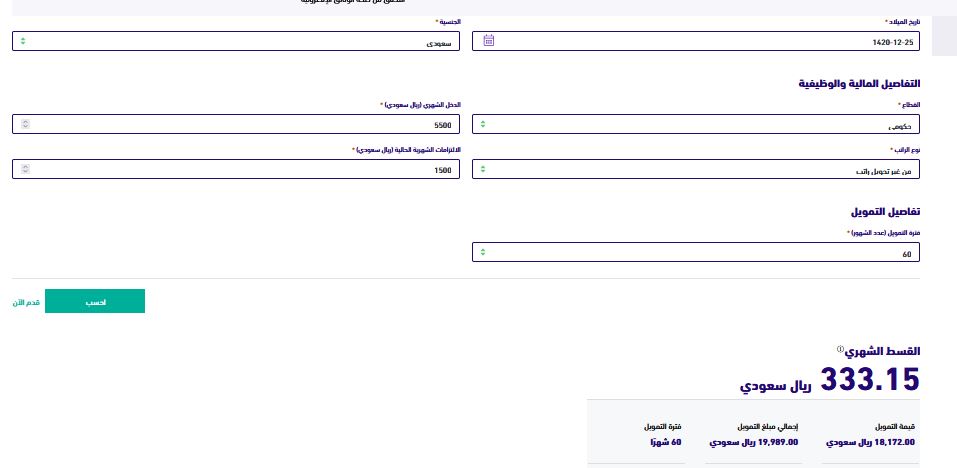Open the نوع الراتب salary type dropdown

pyautogui.click(x=696, y=169)
